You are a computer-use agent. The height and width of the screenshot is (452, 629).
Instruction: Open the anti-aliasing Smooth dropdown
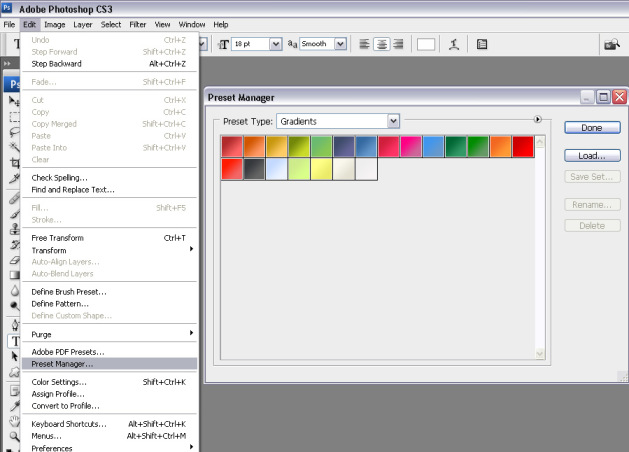[x=340, y=44]
